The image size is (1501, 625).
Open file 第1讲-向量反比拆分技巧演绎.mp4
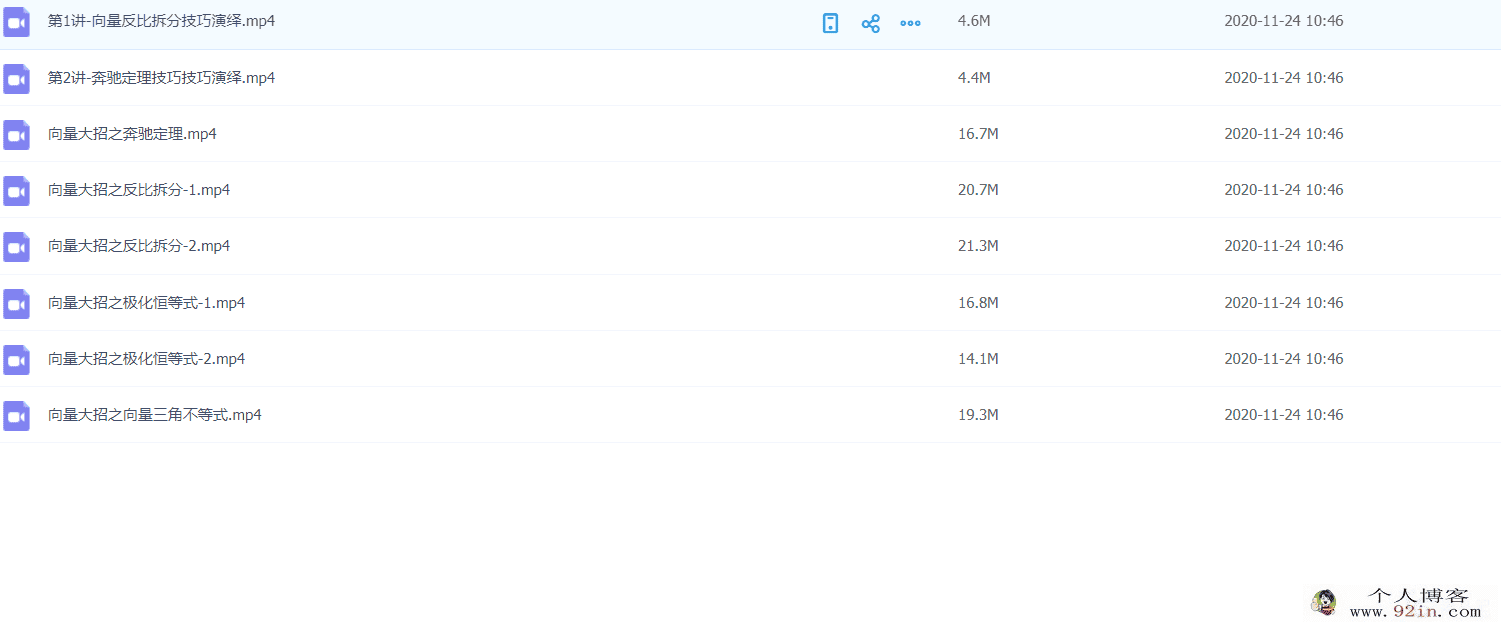(162, 21)
